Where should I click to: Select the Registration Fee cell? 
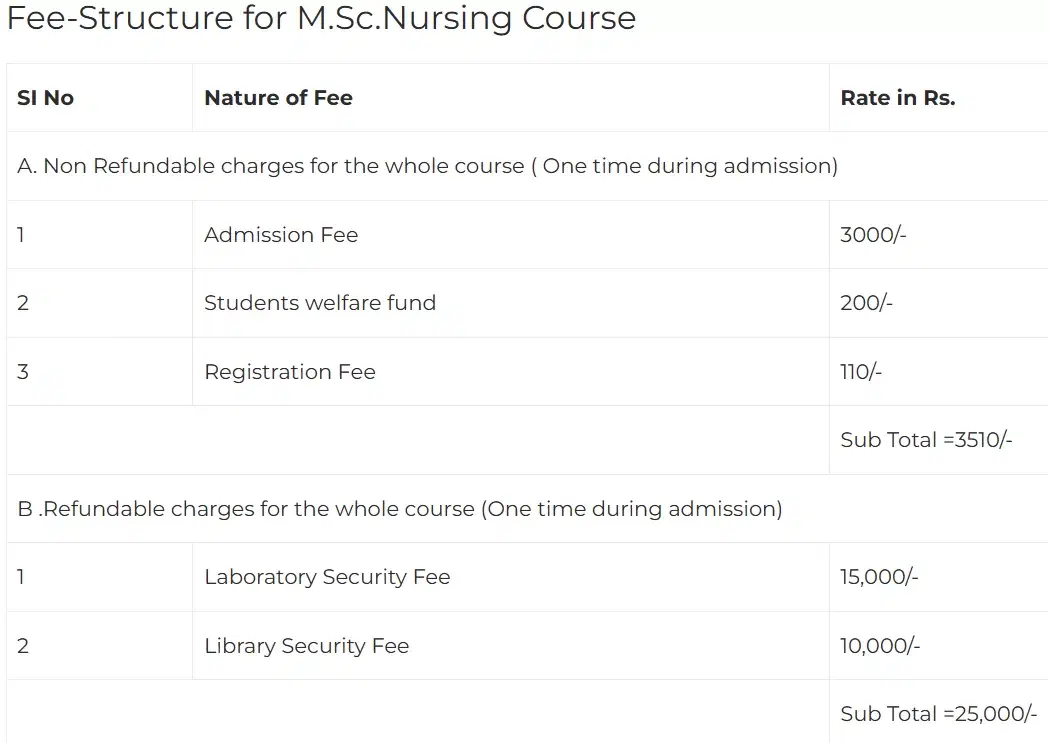point(290,372)
